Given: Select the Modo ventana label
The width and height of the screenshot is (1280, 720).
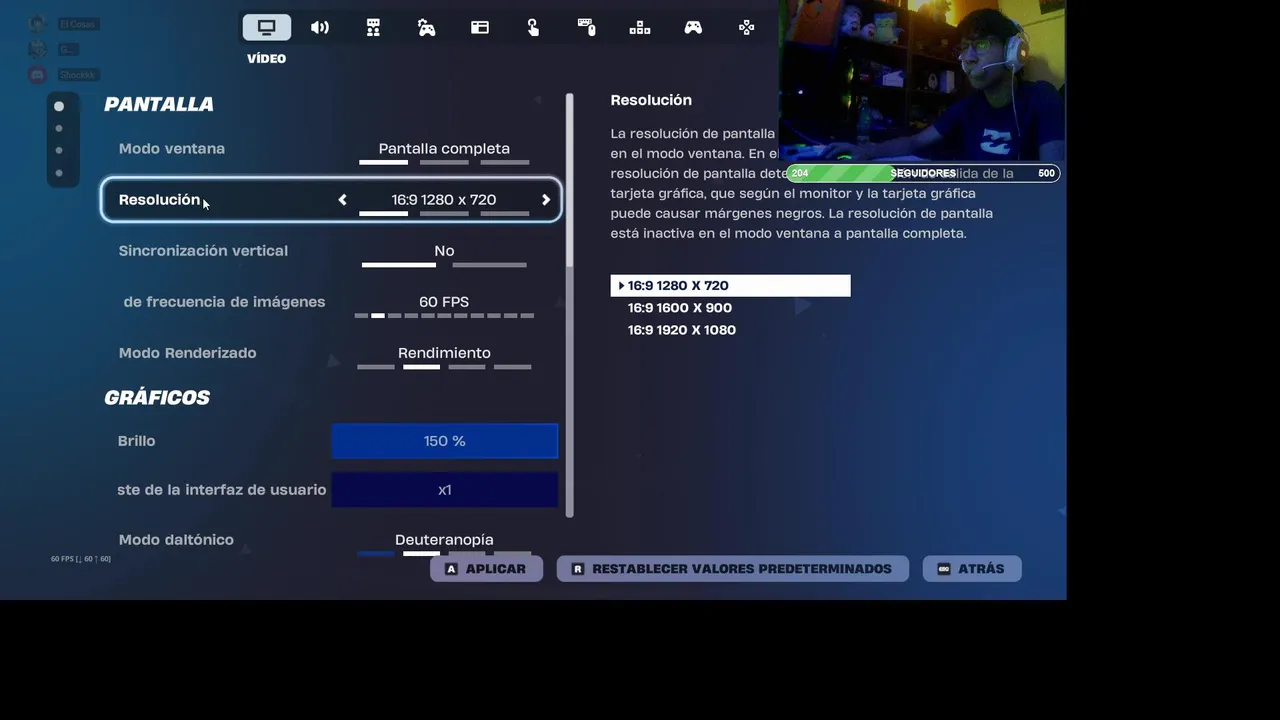Looking at the screenshot, I should (x=172, y=149).
